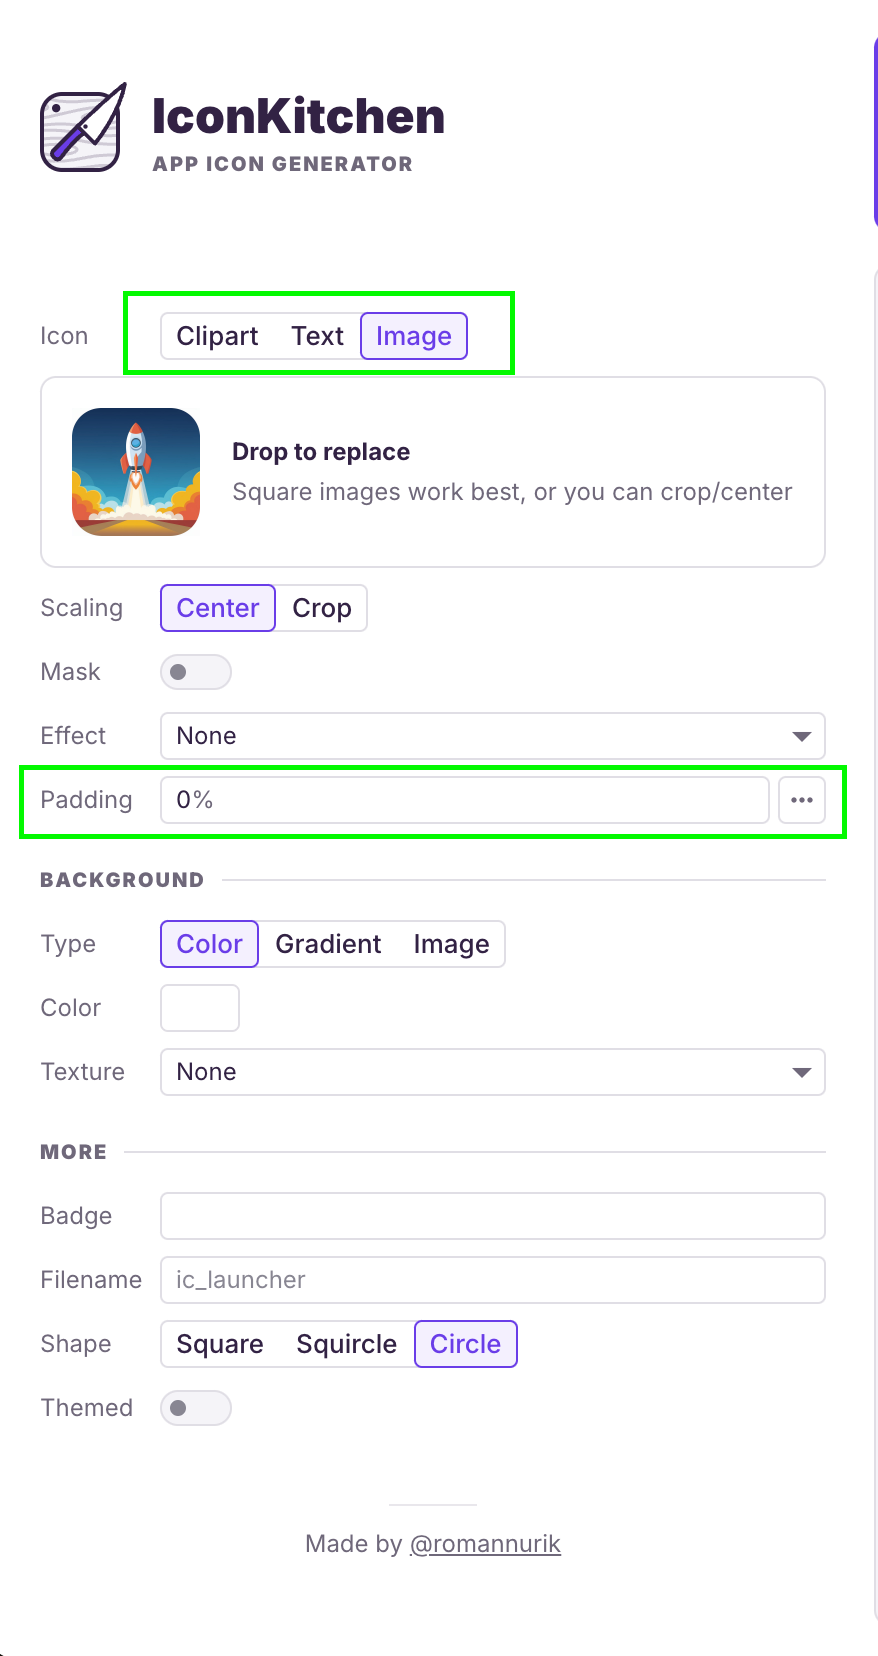Switch Icon type to Clipart
The width and height of the screenshot is (878, 1656).
pos(217,336)
